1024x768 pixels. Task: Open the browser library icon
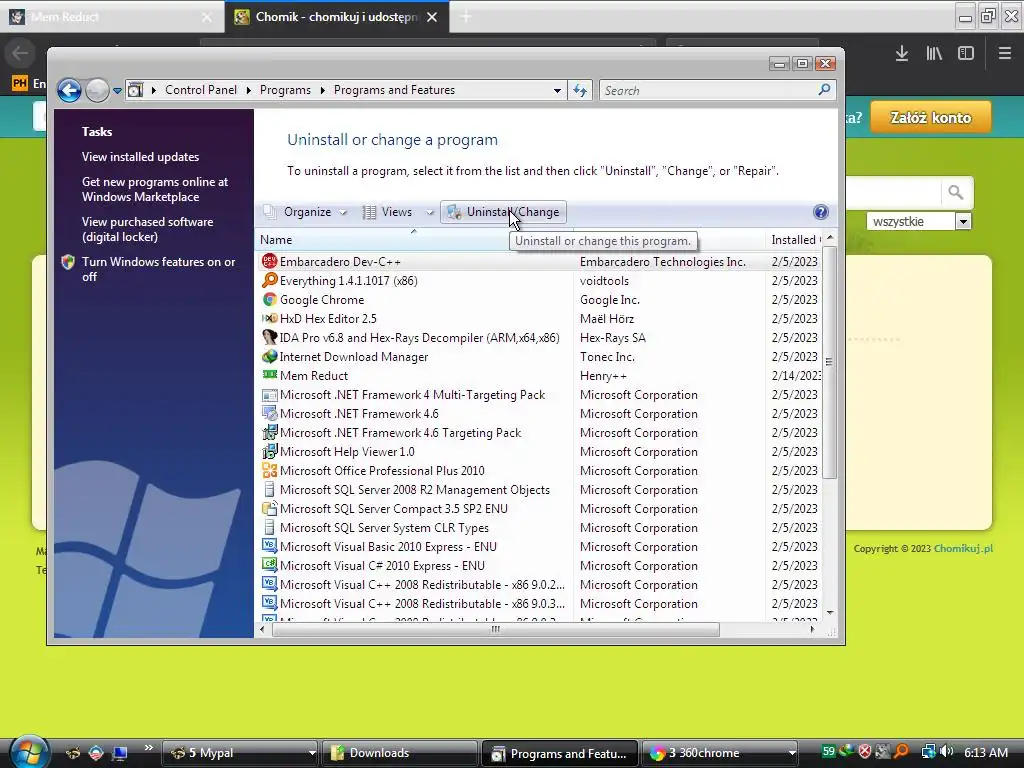click(934, 54)
